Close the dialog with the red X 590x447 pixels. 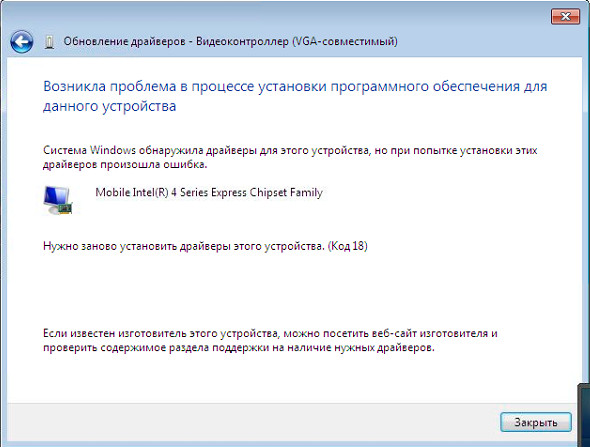click(565, 17)
